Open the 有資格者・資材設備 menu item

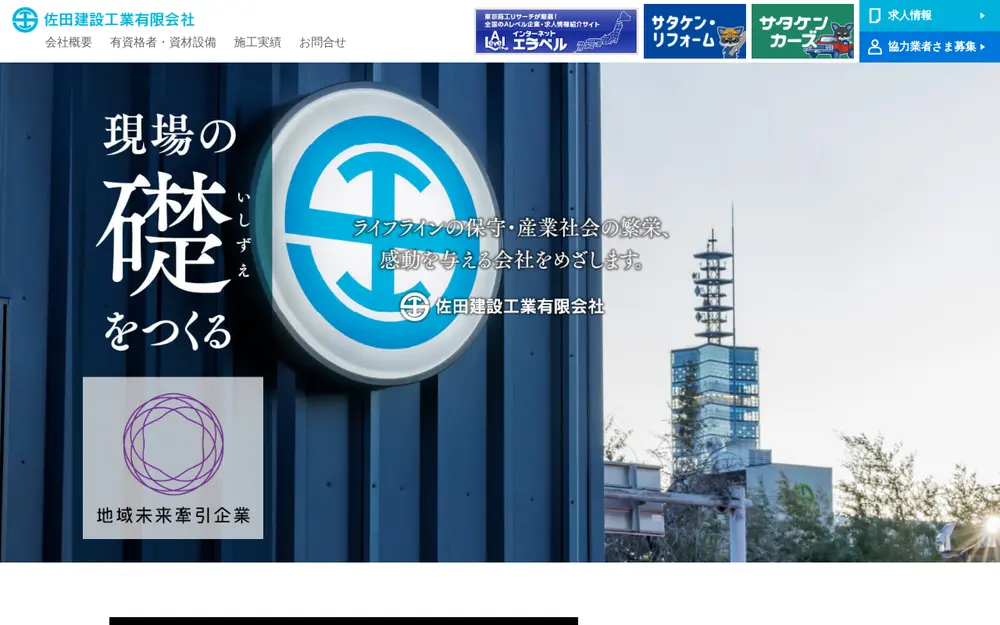point(163,43)
